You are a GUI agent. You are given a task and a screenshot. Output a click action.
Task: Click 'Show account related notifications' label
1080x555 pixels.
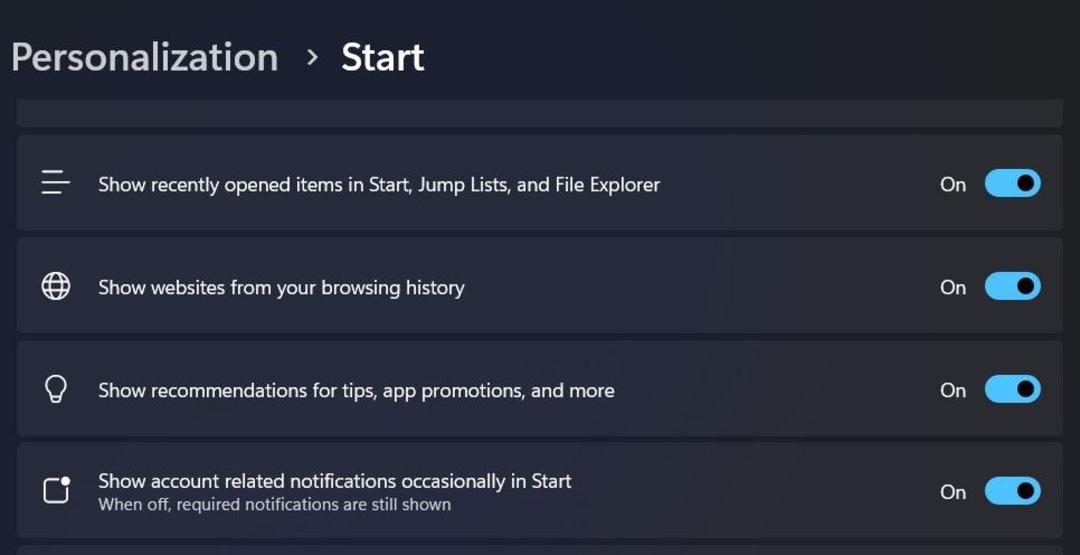pyautogui.click(x=335, y=481)
